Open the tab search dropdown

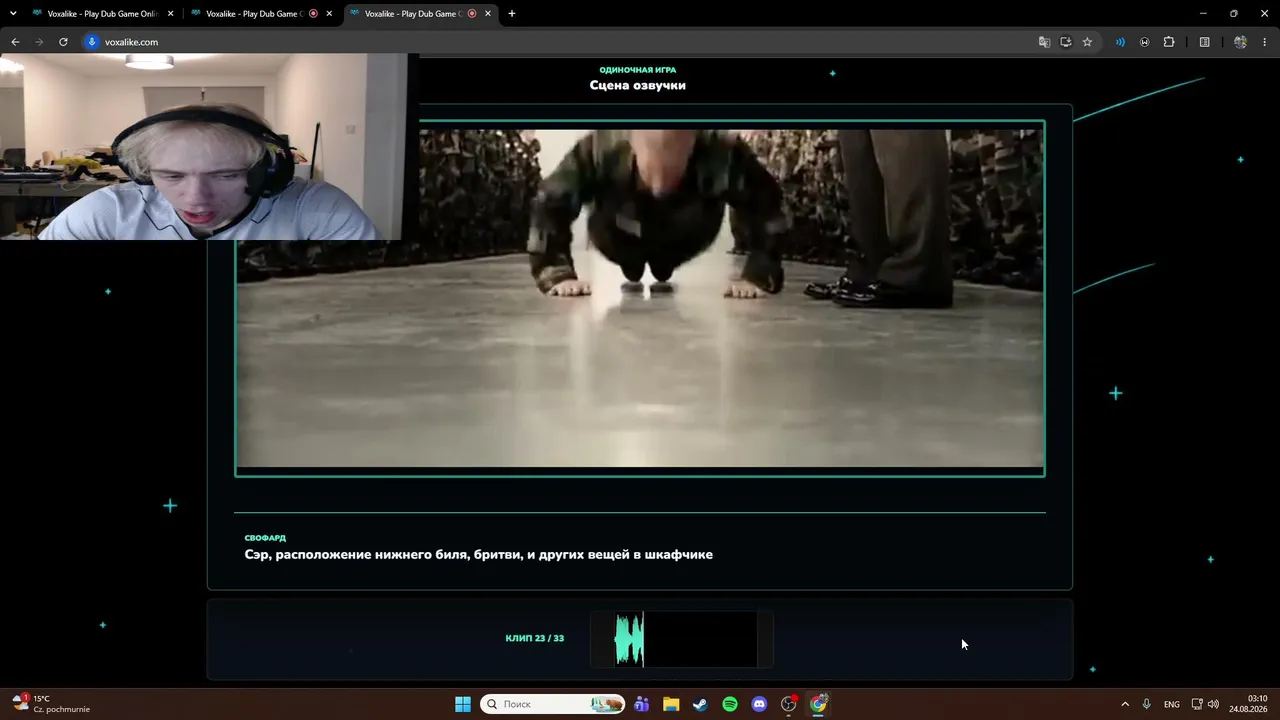pos(13,14)
